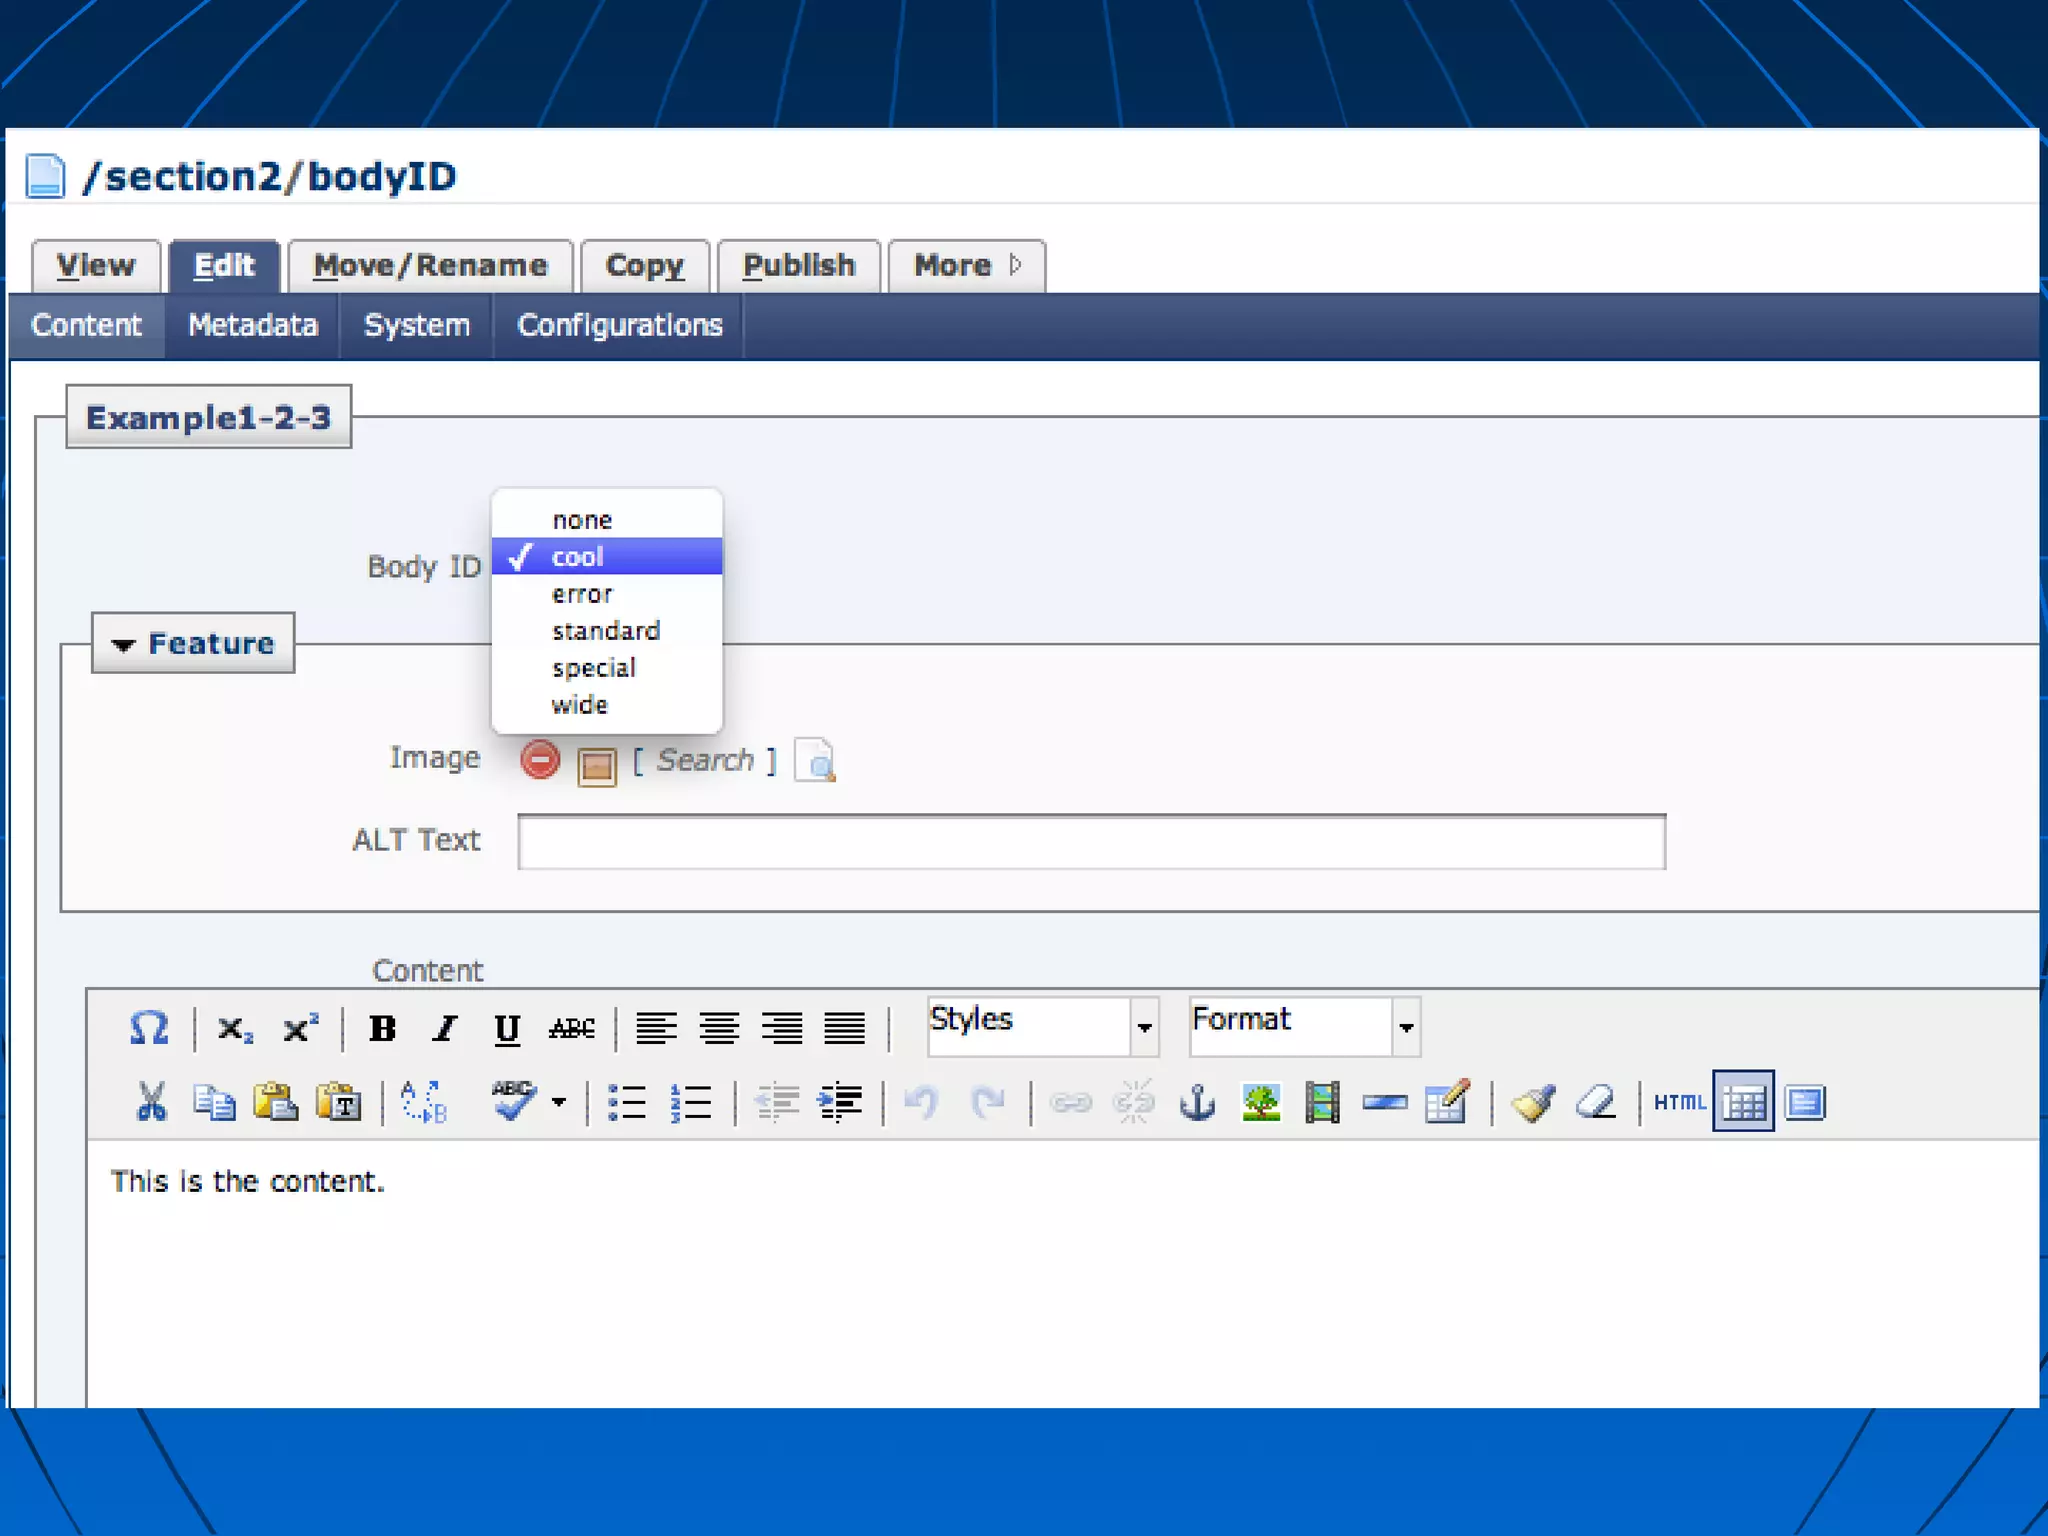Toggle fullscreen editor mode
This screenshot has height=1536, width=2048.
click(1806, 1102)
